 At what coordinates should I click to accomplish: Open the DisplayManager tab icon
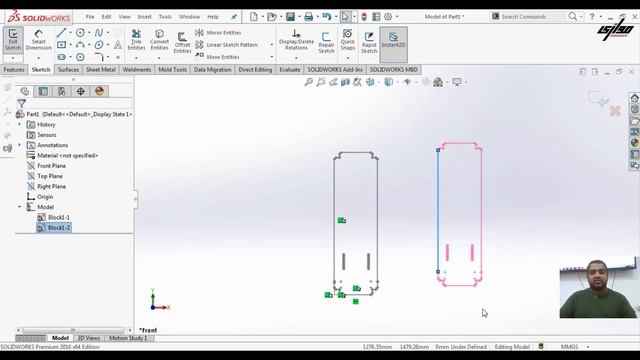pos(99,91)
